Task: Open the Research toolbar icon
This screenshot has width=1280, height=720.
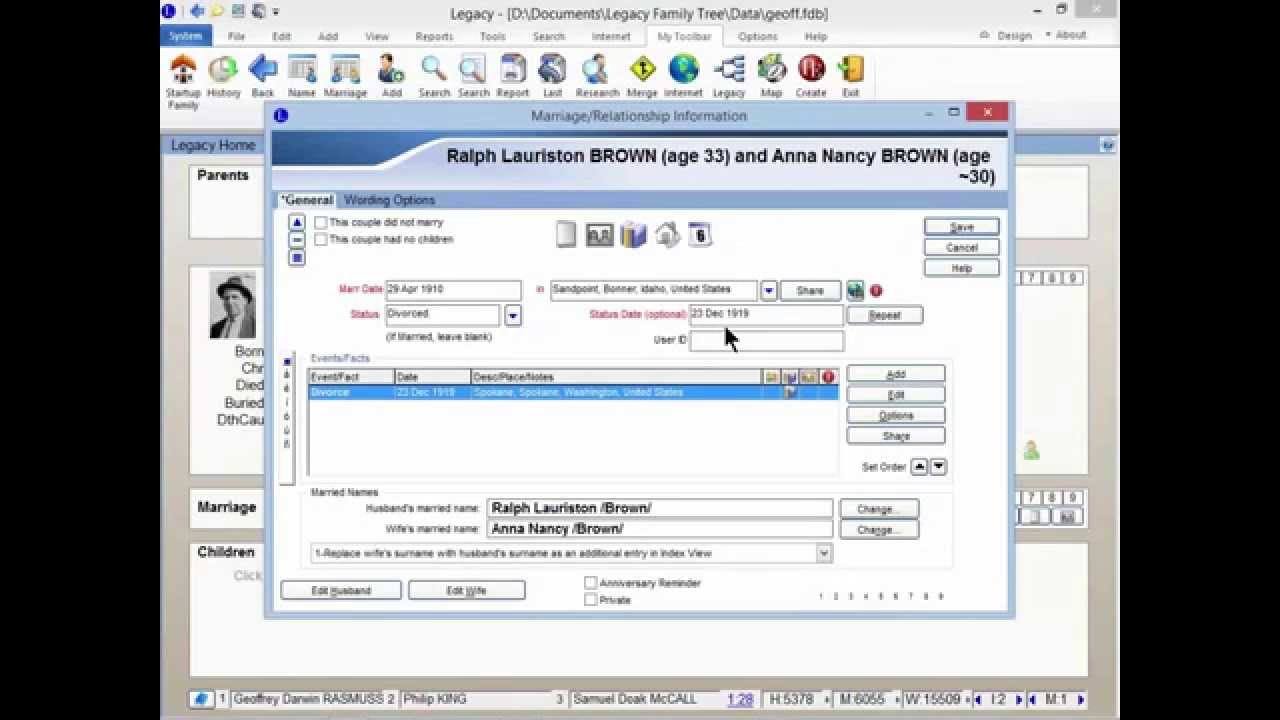Action: click(x=597, y=77)
